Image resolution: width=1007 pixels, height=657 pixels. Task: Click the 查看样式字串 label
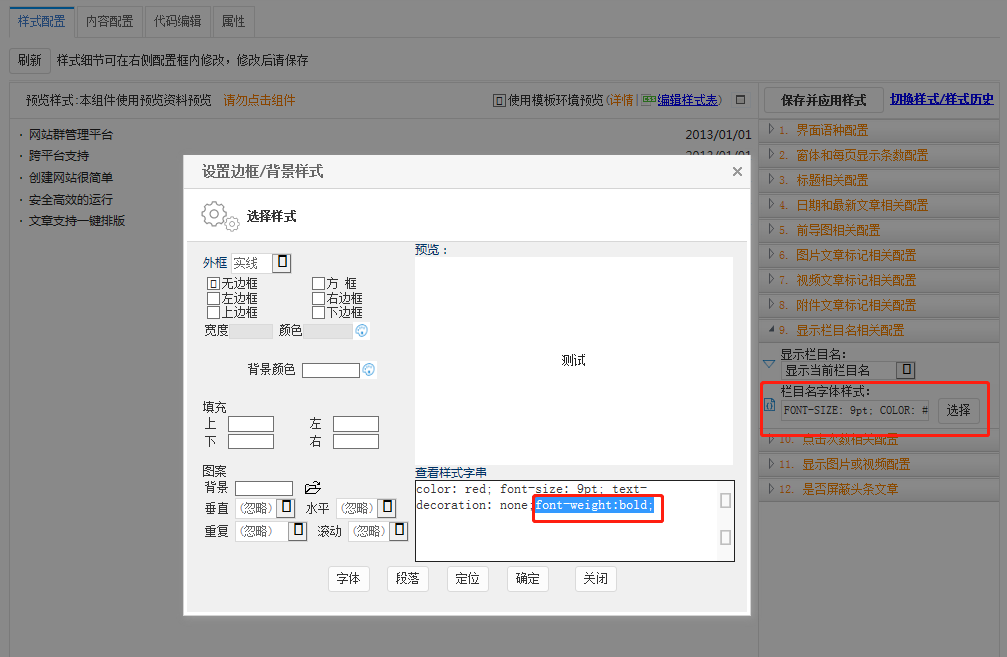451,473
